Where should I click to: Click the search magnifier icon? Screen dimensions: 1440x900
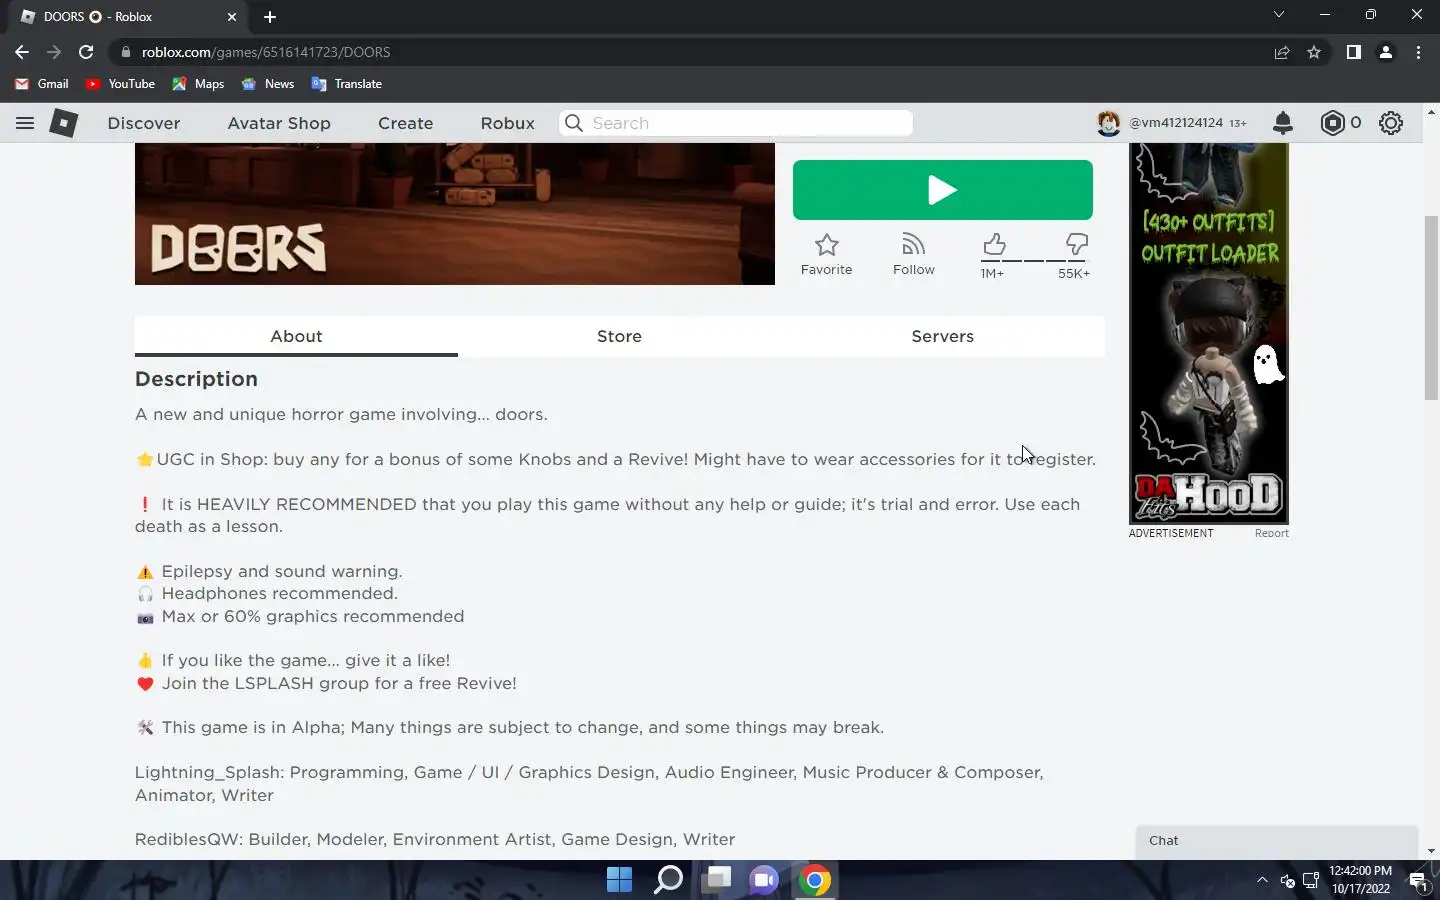pyautogui.click(x=574, y=123)
